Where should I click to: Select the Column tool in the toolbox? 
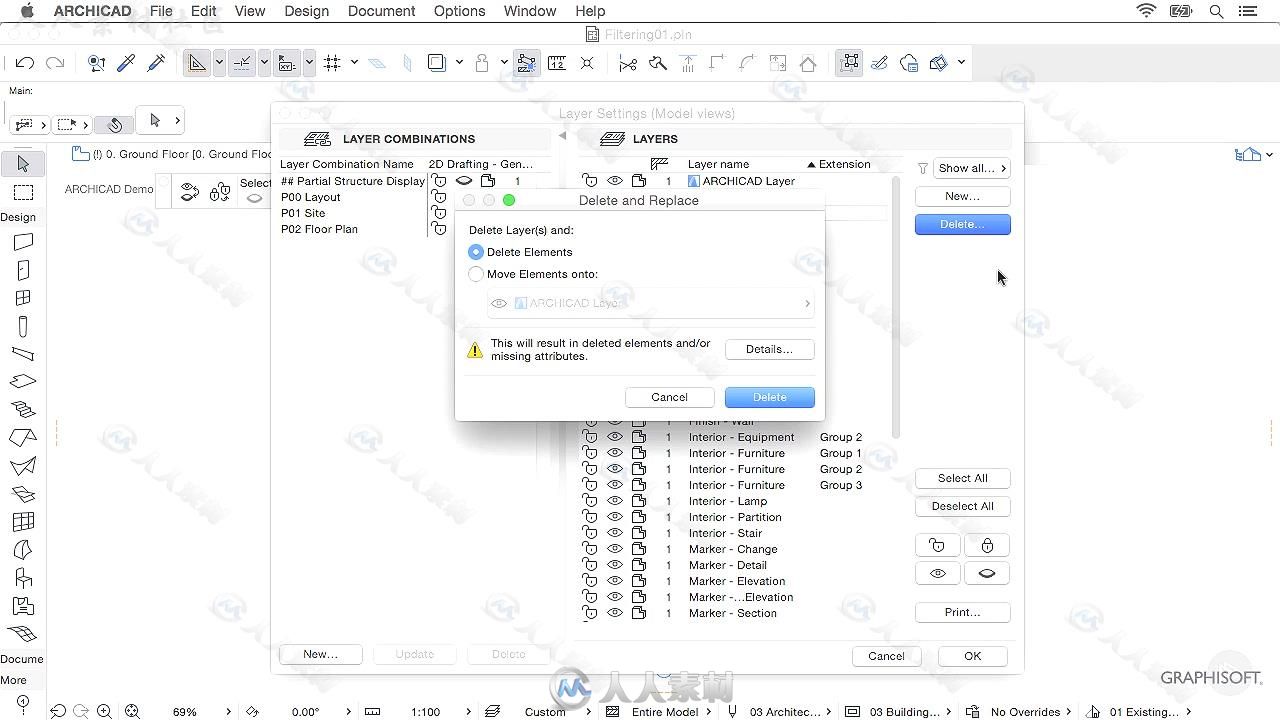click(x=24, y=326)
